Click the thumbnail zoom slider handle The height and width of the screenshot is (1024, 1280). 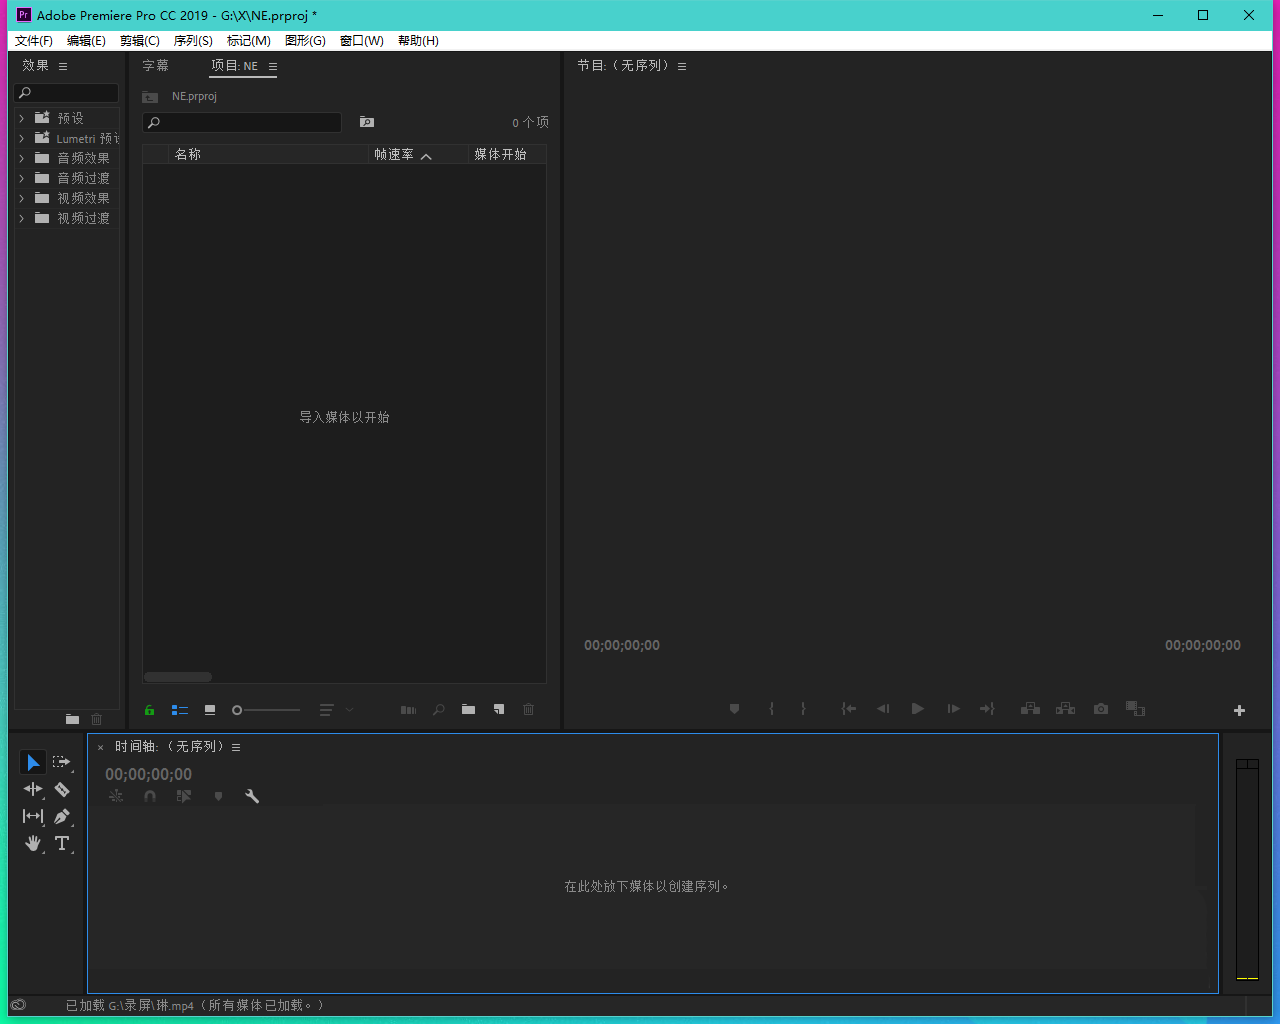[x=237, y=710]
